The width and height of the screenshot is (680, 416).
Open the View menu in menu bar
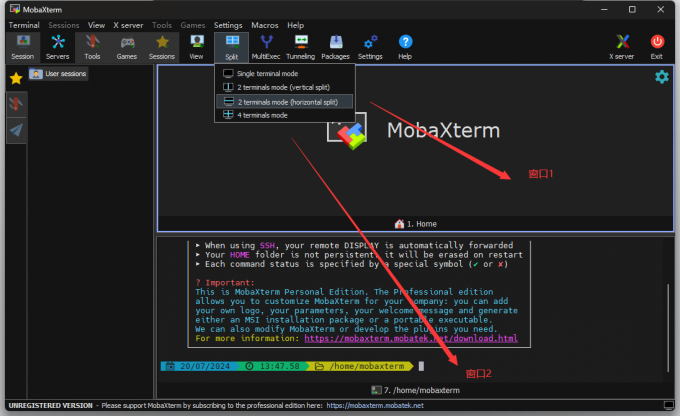[96, 25]
